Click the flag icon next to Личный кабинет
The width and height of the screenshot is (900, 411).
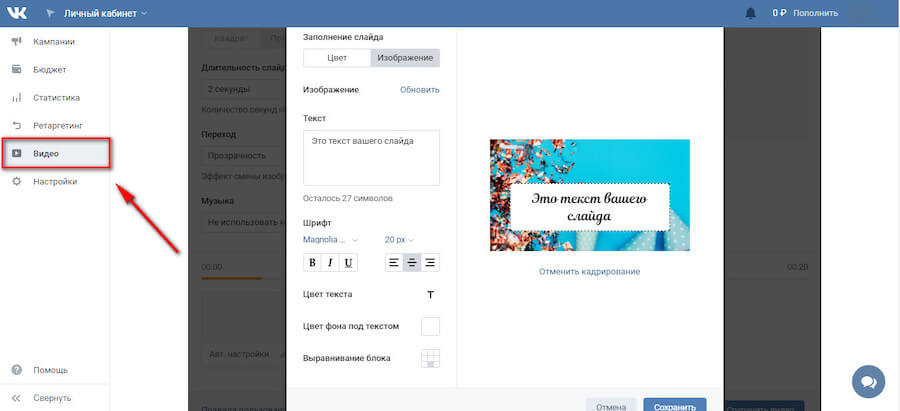[51, 13]
